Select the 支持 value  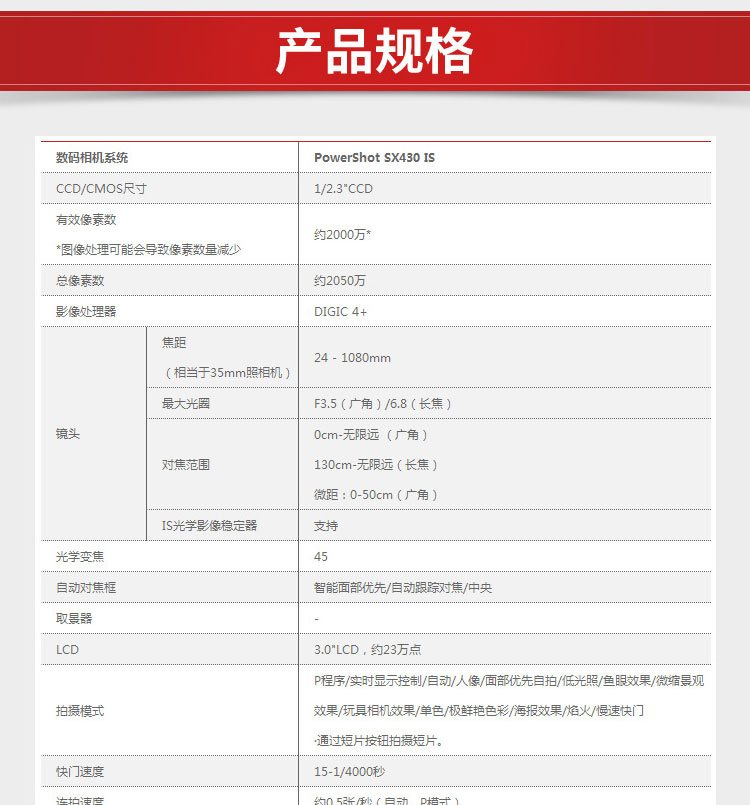tap(325, 526)
